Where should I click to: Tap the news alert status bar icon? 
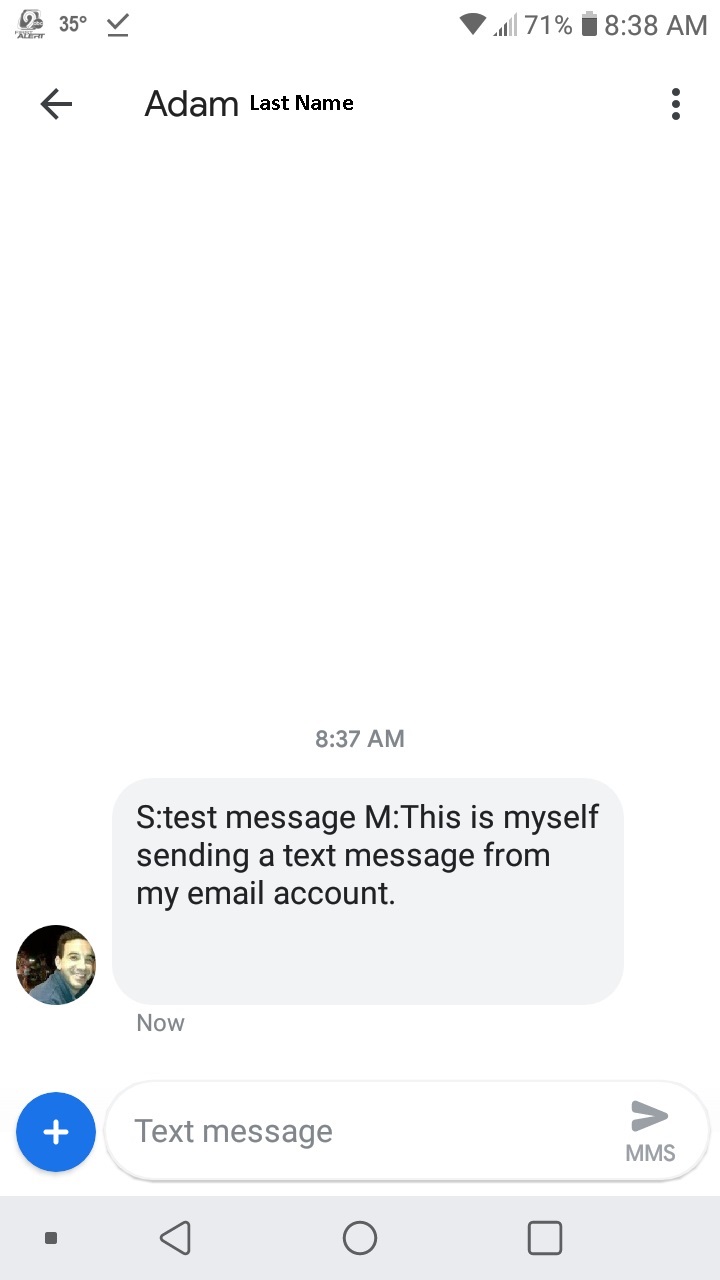click(x=31, y=24)
